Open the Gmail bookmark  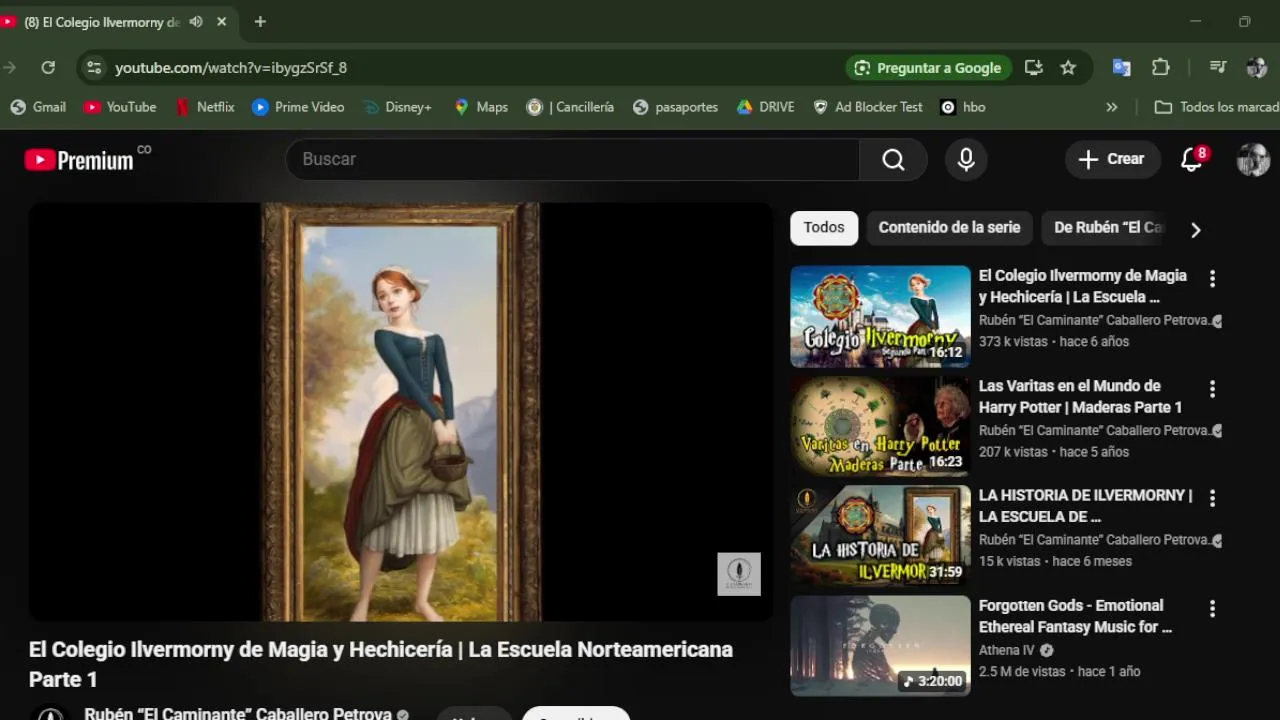38,107
